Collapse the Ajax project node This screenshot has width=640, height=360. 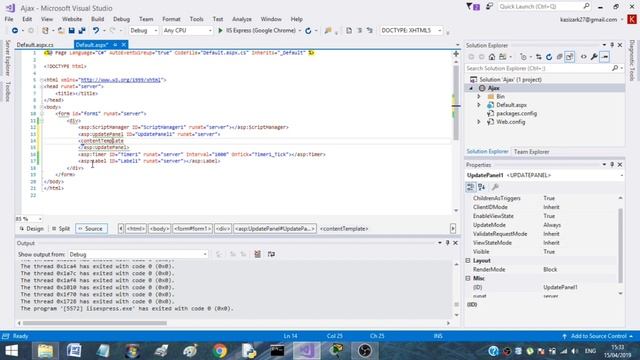[x=471, y=88]
